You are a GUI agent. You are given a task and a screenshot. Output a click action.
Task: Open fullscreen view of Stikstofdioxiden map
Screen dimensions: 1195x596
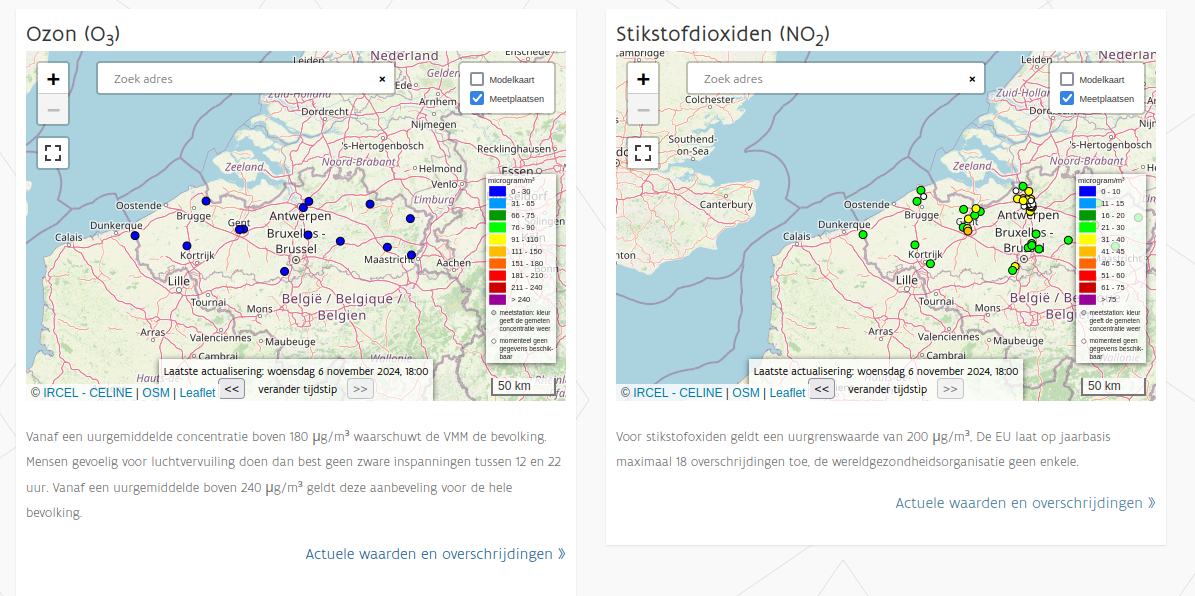[x=643, y=153]
